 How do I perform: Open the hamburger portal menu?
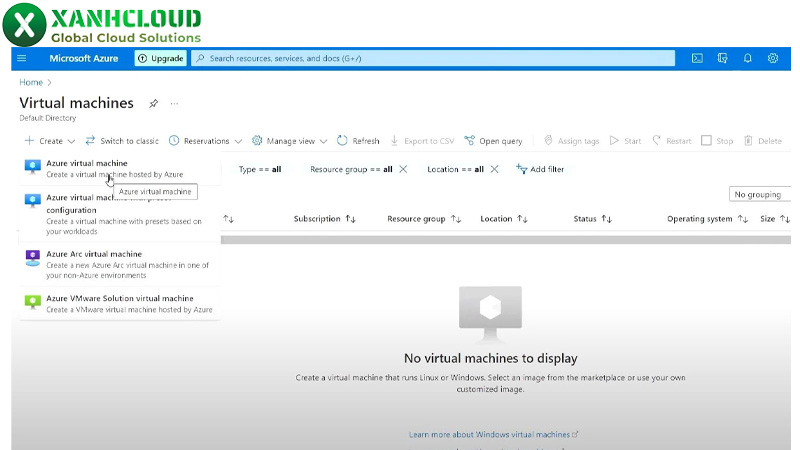tap(21, 58)
